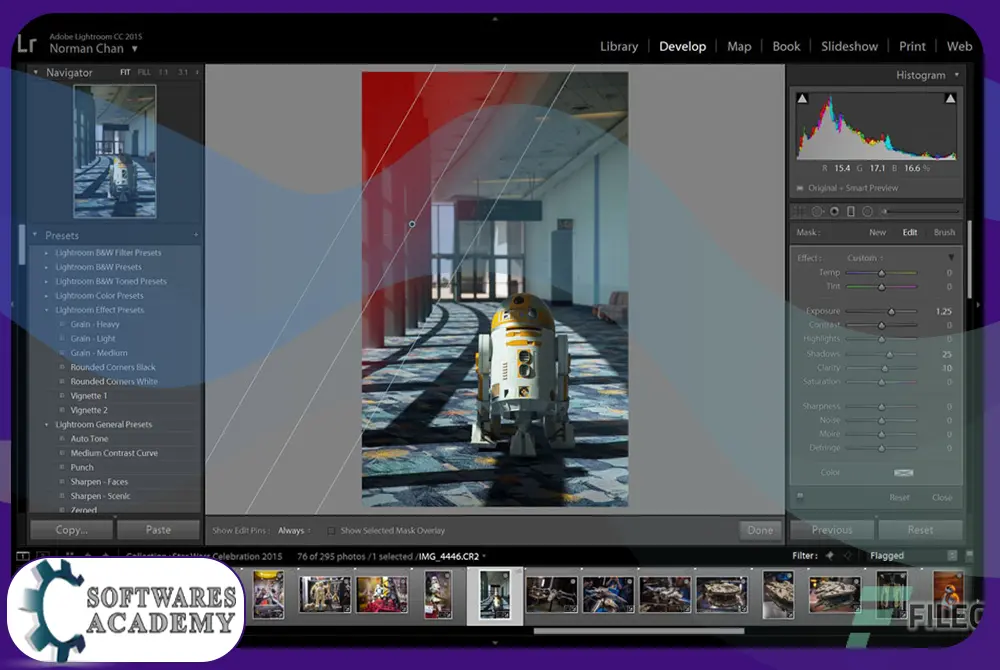1000x670 pixels.
Task: Collapse Lightroom Effect Presets folder
Action: [x=46, y=310]
